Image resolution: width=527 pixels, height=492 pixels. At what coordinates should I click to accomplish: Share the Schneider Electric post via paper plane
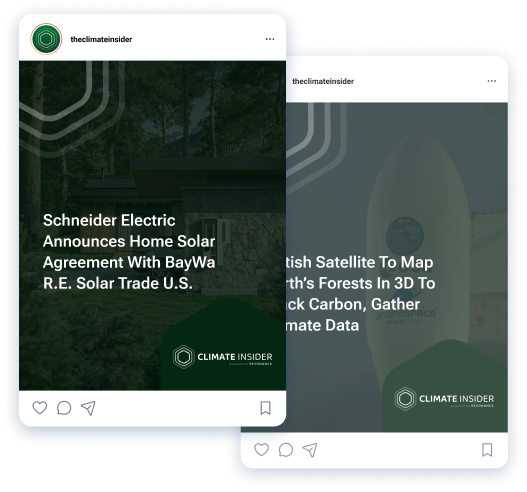tap(88, 408)
